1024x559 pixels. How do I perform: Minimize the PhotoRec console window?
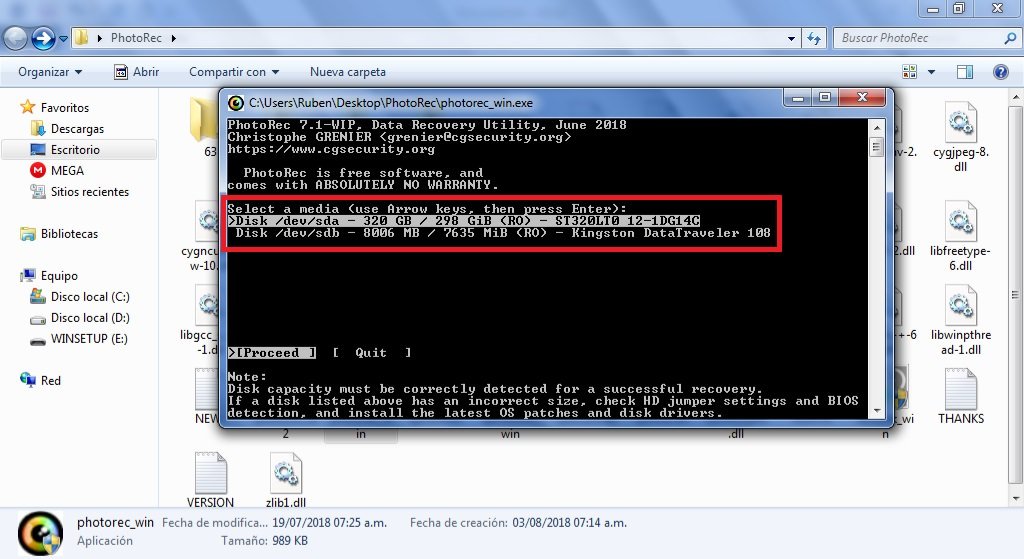coord(797,98)
